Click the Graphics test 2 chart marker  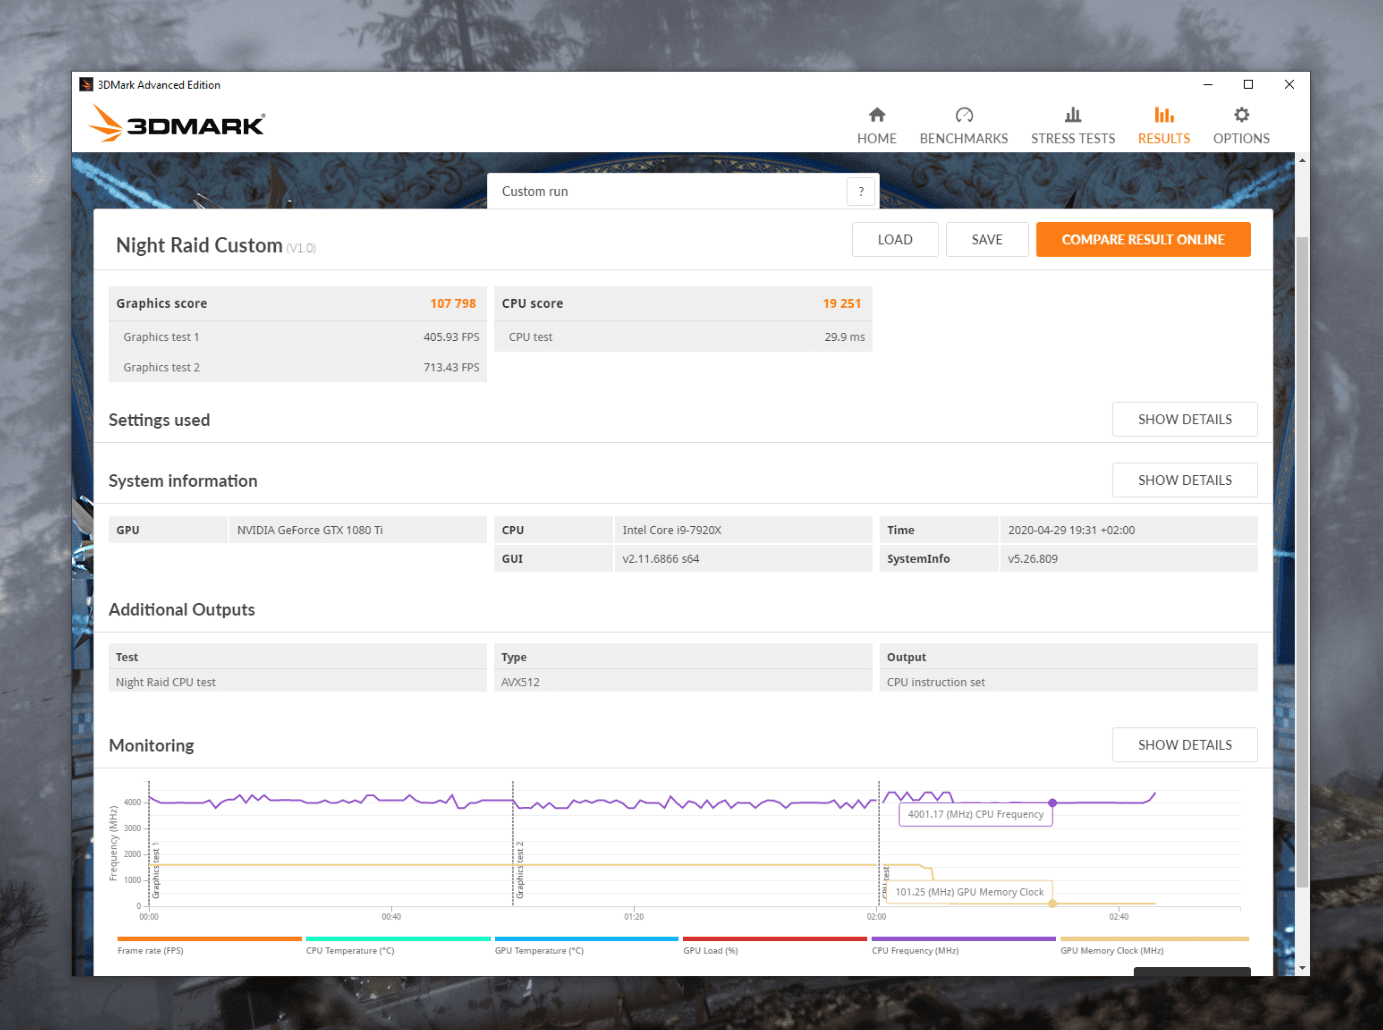(x=520, y=870)
